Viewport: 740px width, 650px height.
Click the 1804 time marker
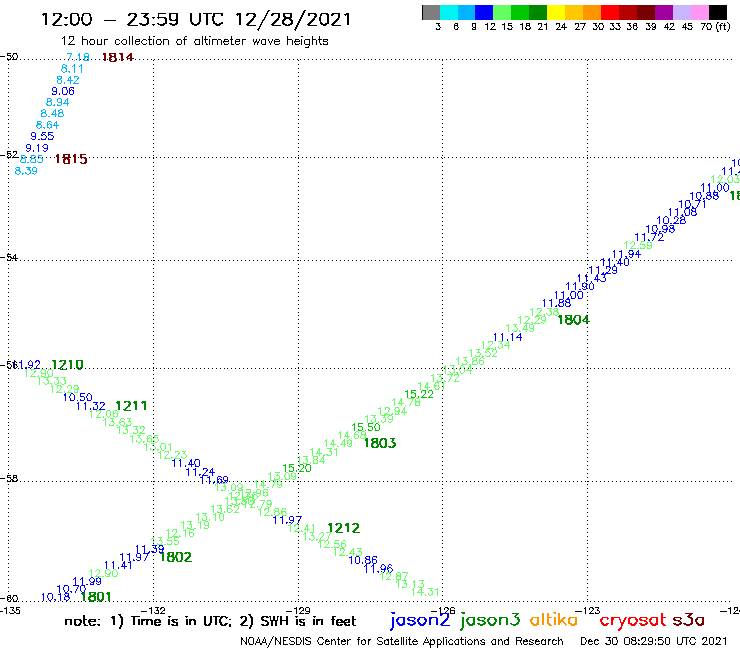click(573, 320)
